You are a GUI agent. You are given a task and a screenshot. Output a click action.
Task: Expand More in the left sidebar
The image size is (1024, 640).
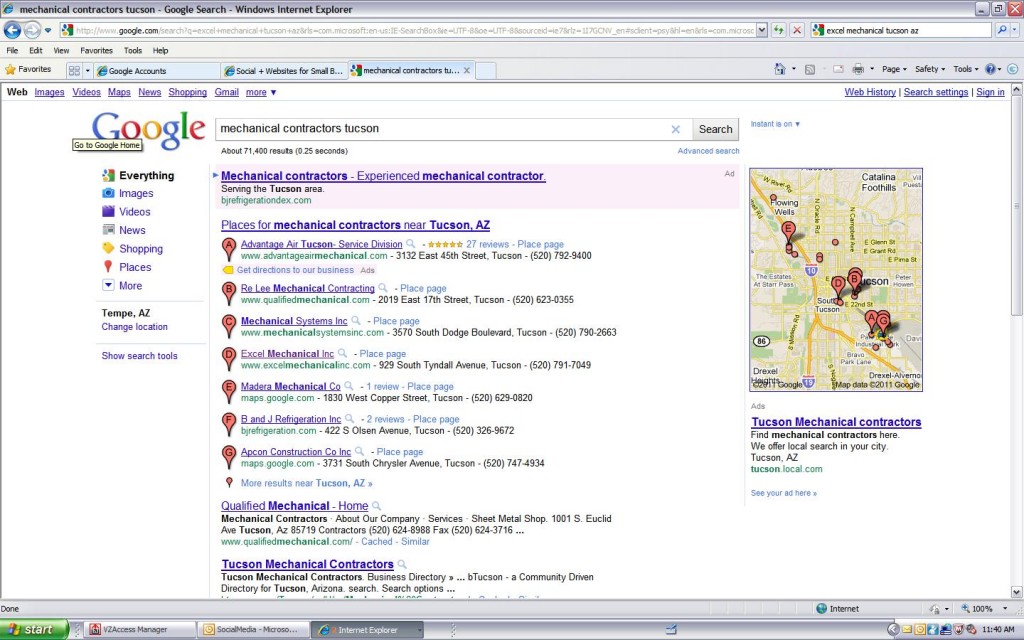click(123, 285)
